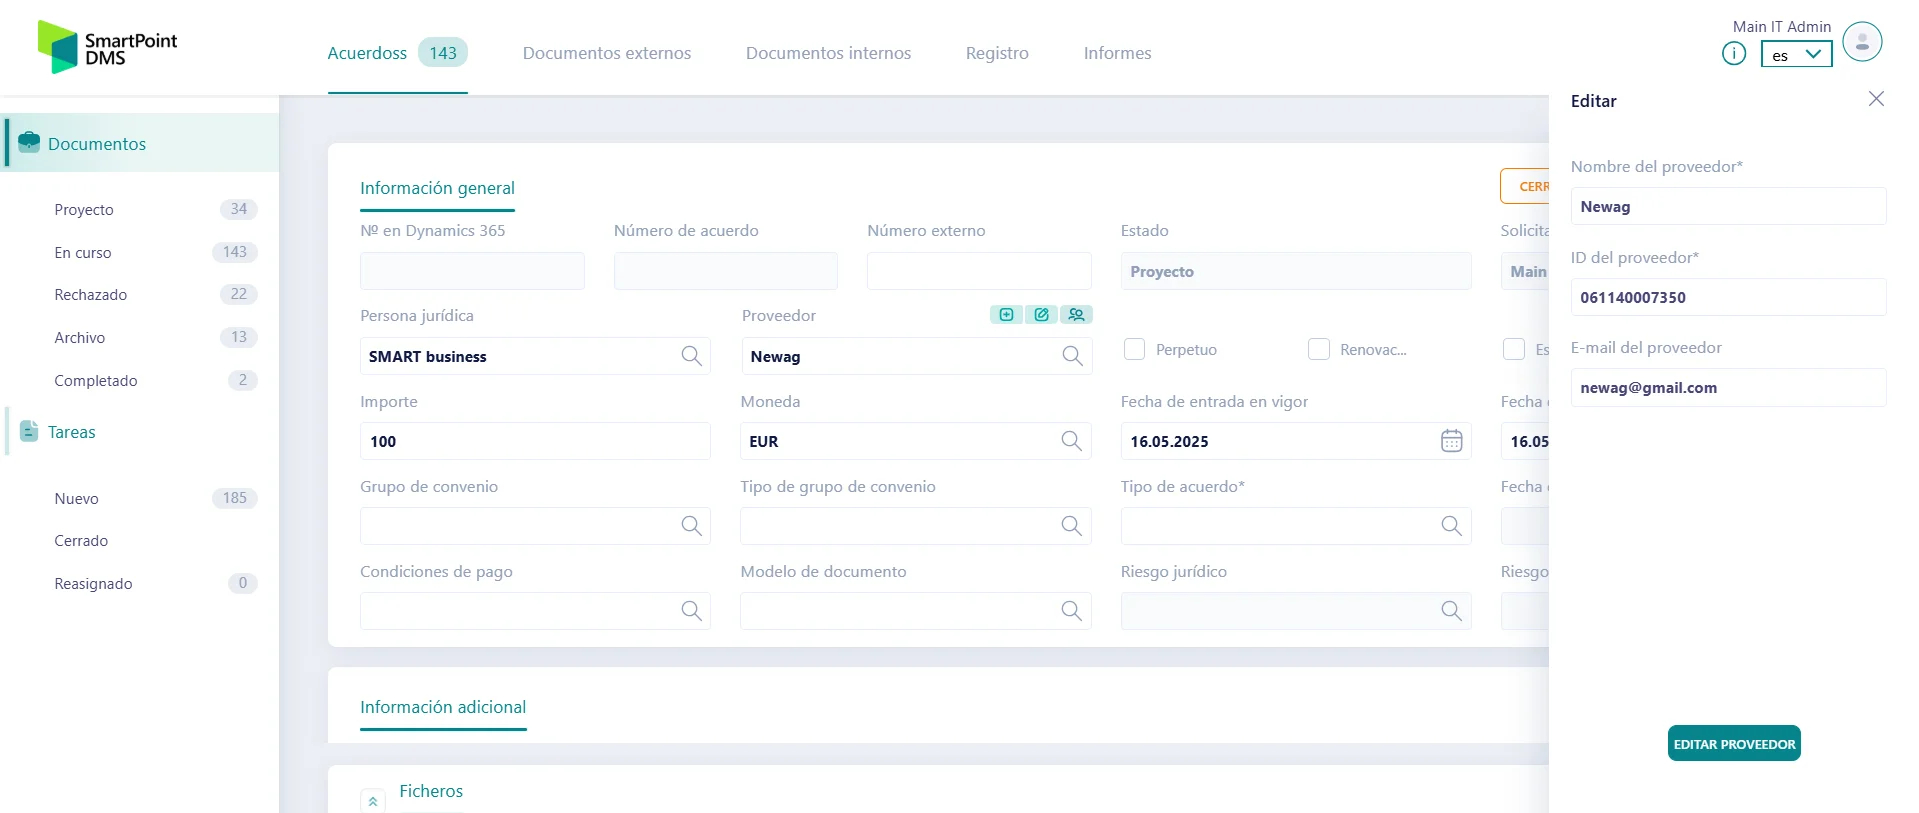The image size is (1919, 813).
Task: Open Rechazado documents in the sidebar
Action: click(x=91, y=295)
